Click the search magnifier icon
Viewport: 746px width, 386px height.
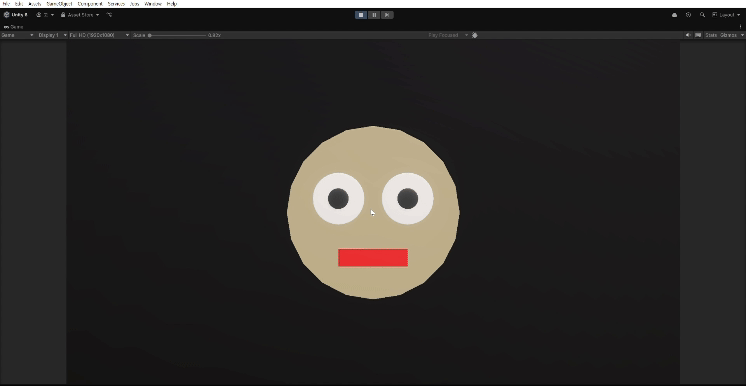pos(702,15)
